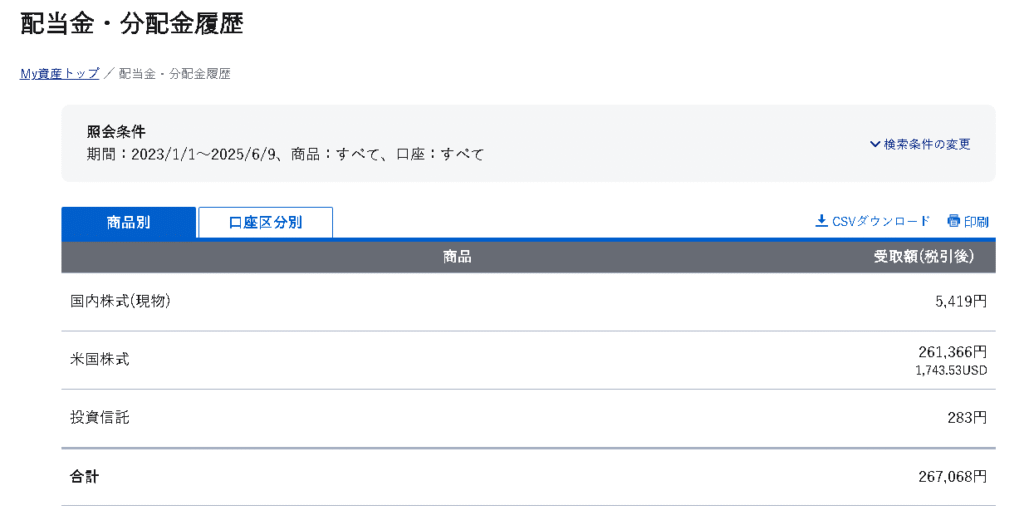Viewport: 1024px width, 525px height.
Task: Open the My資産トップ breadcrumb link
Action: [59, 74]
